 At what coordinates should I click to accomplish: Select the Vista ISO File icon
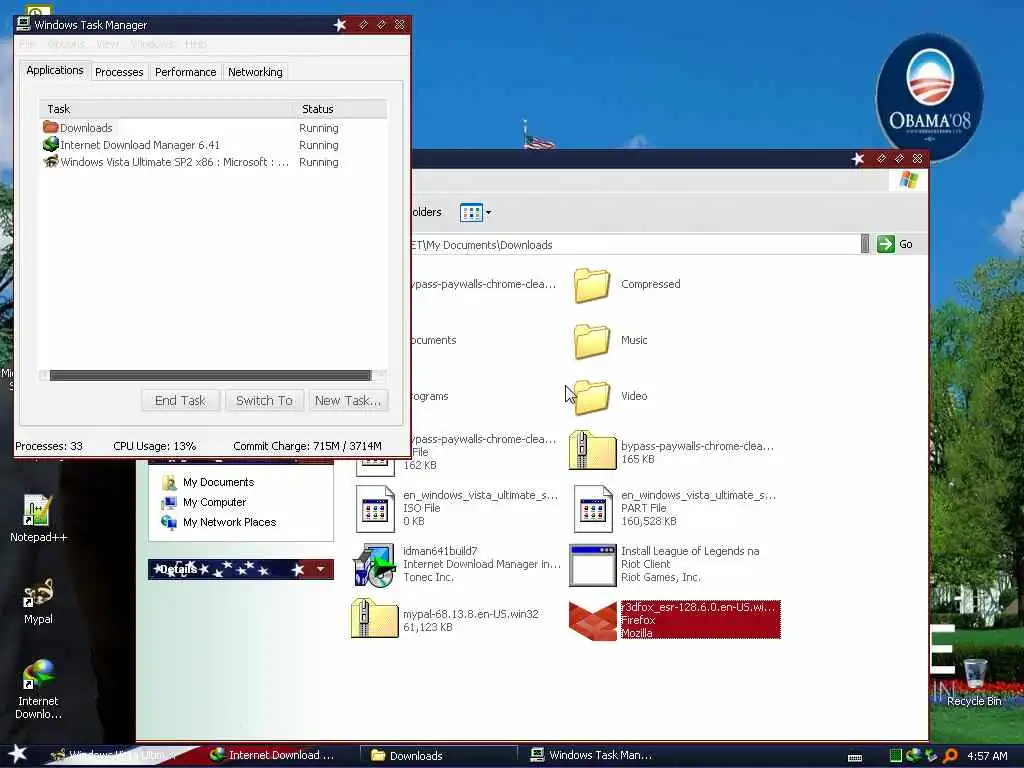point(375,509)
